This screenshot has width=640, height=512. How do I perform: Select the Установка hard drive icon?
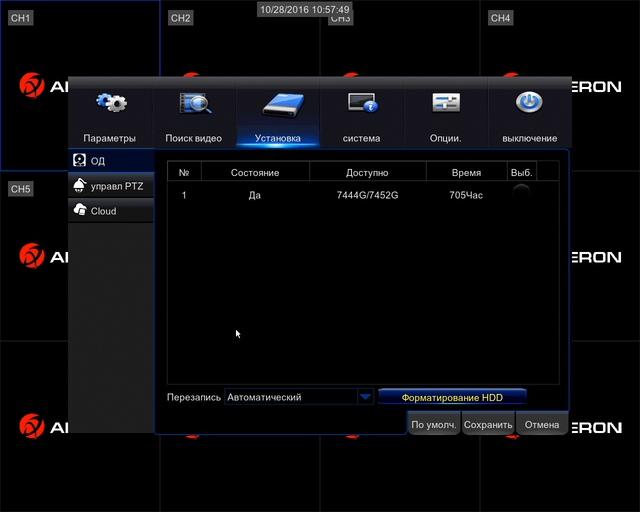283,106
